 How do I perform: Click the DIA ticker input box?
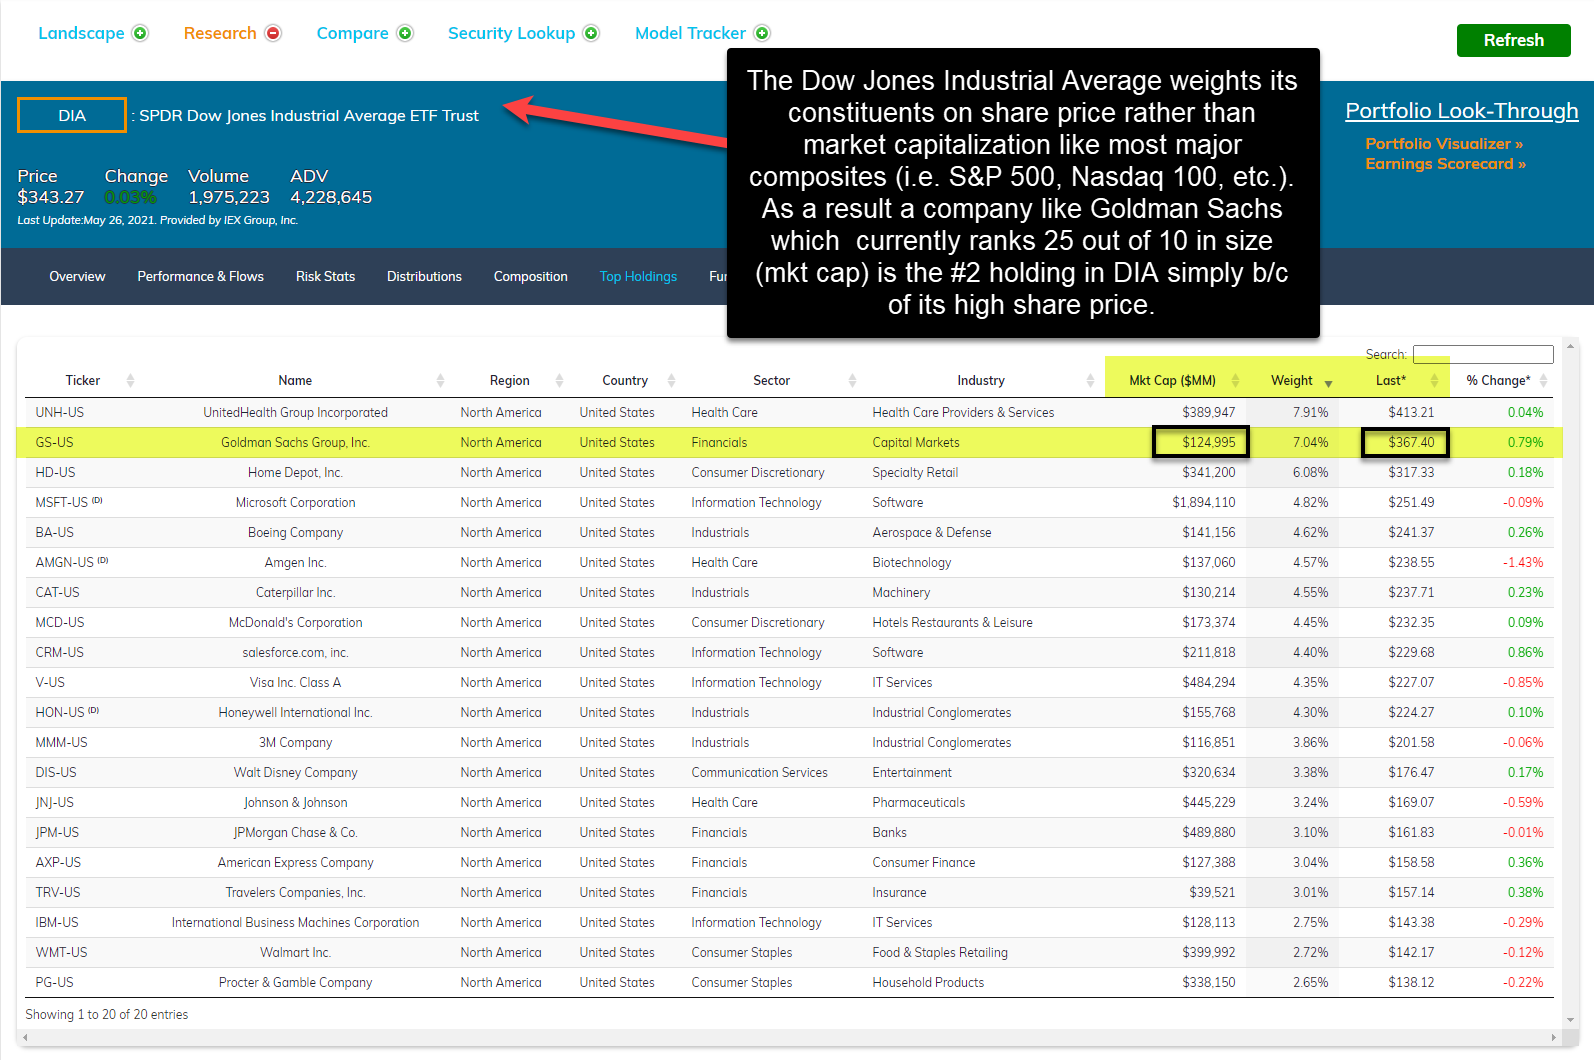[x=72, y=115]
